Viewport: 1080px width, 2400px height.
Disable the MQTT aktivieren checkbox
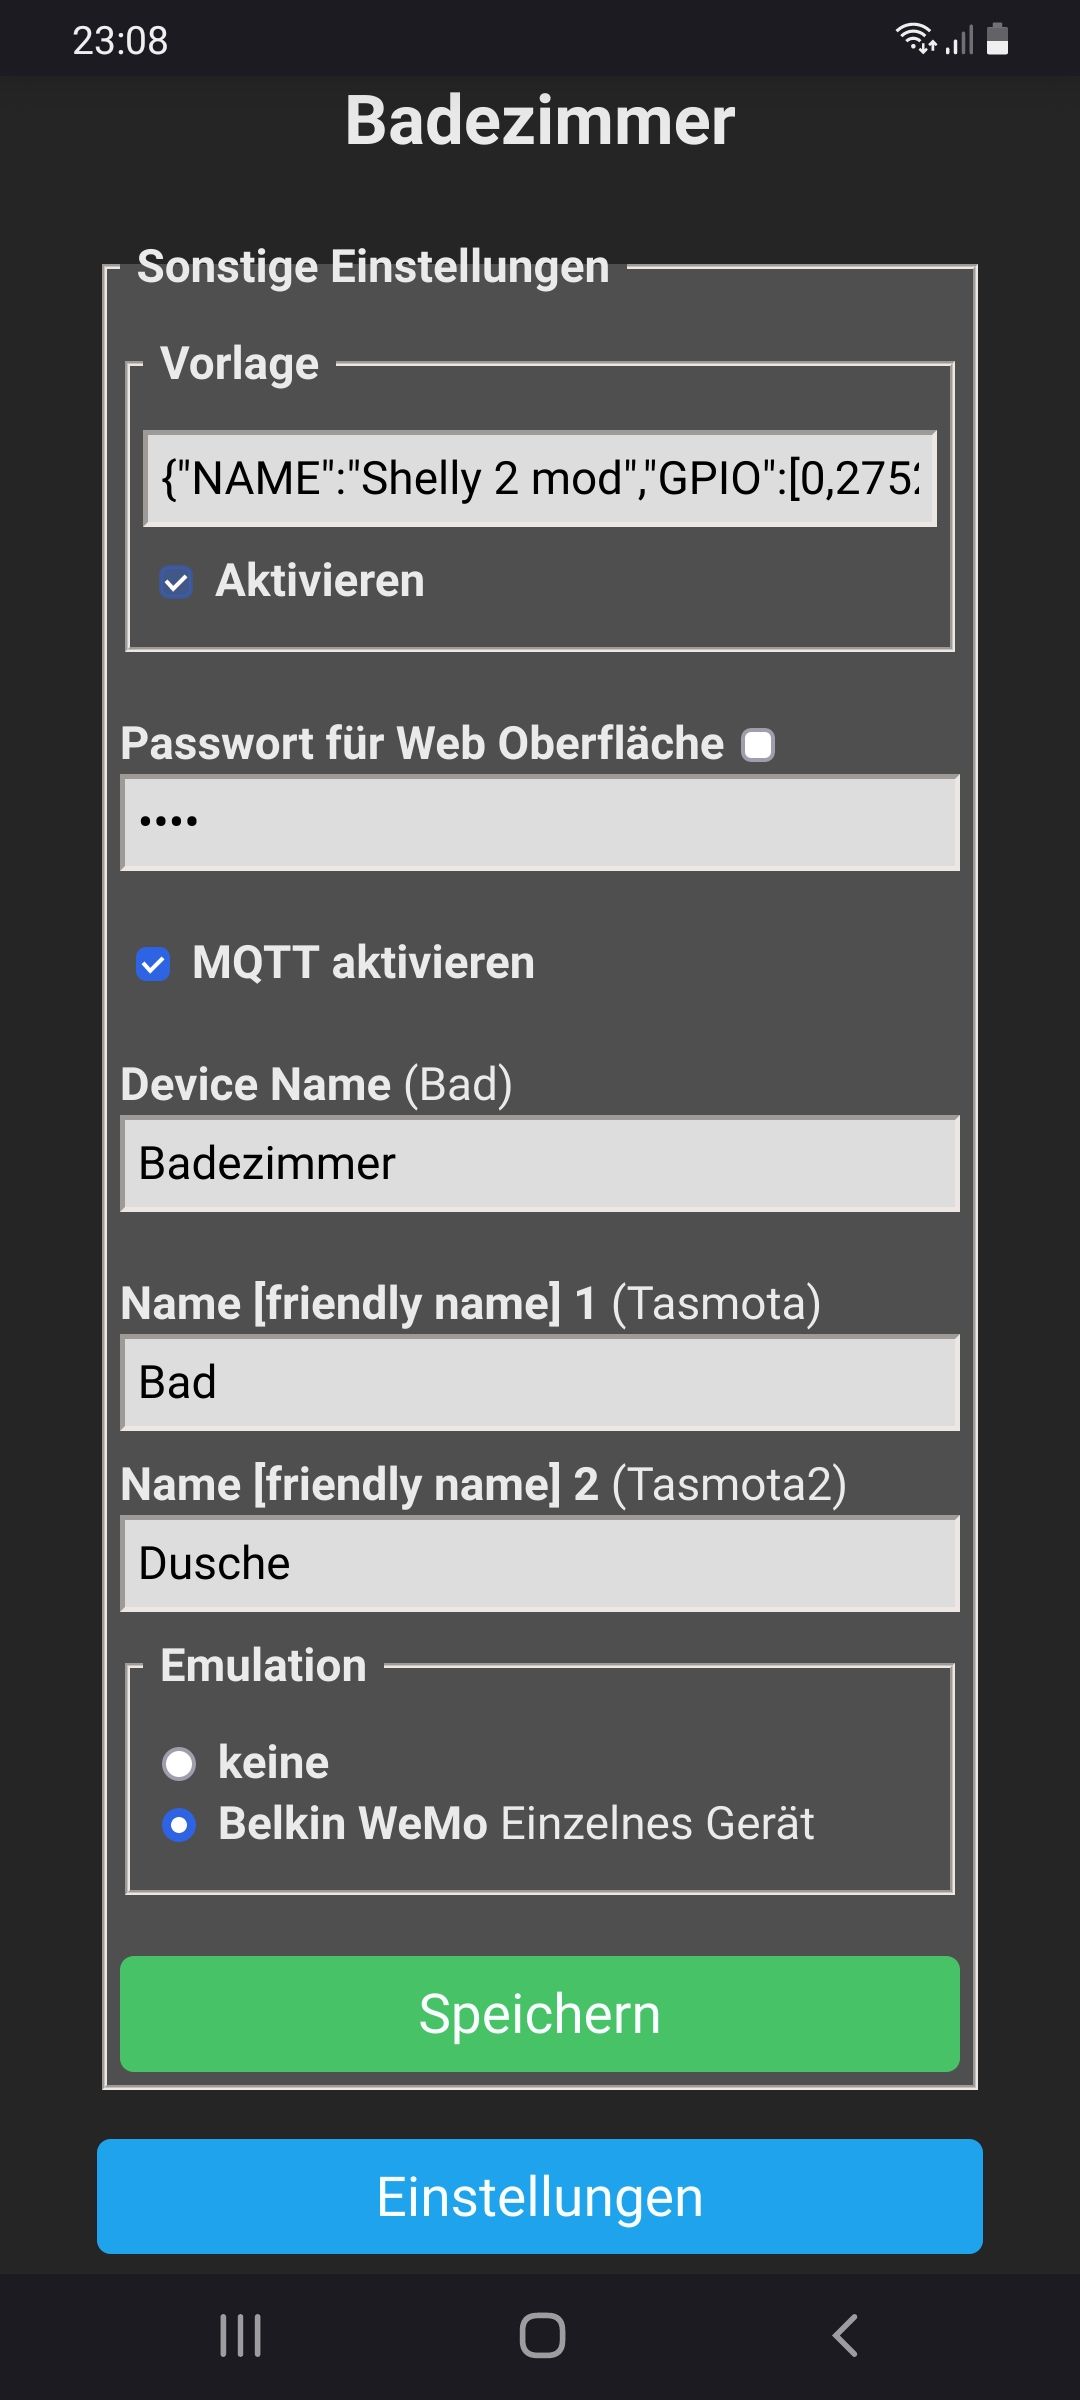[x=153, y=964]
